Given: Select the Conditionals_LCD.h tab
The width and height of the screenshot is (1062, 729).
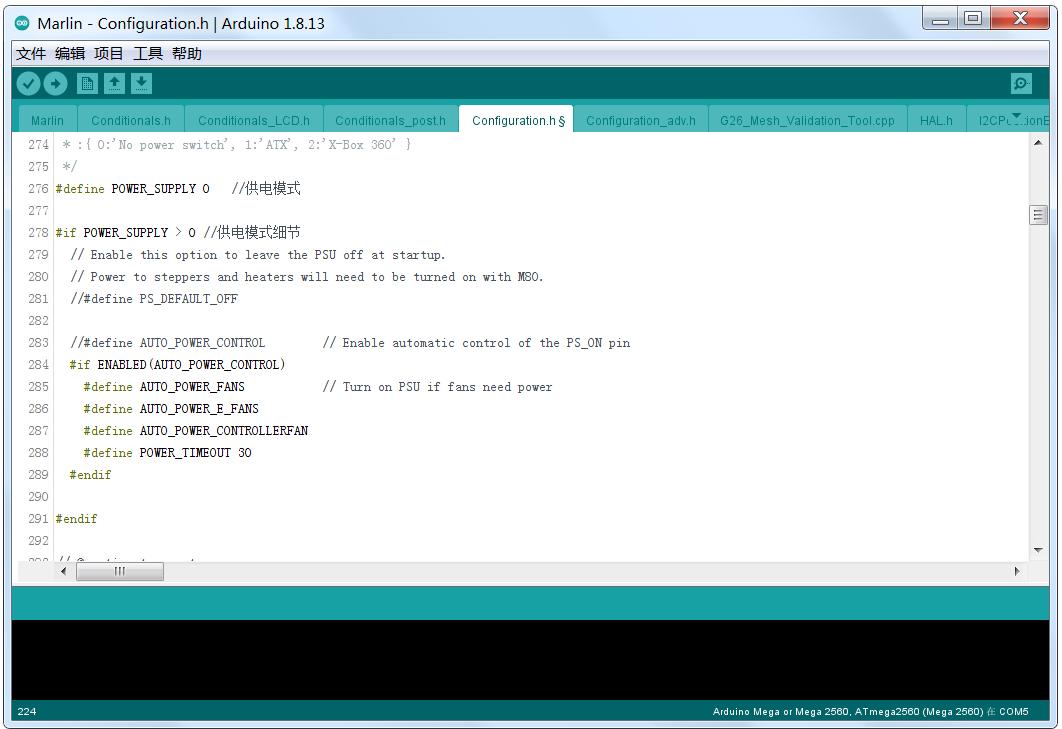Looking at the screenshot, I should (x=252, y=118).
